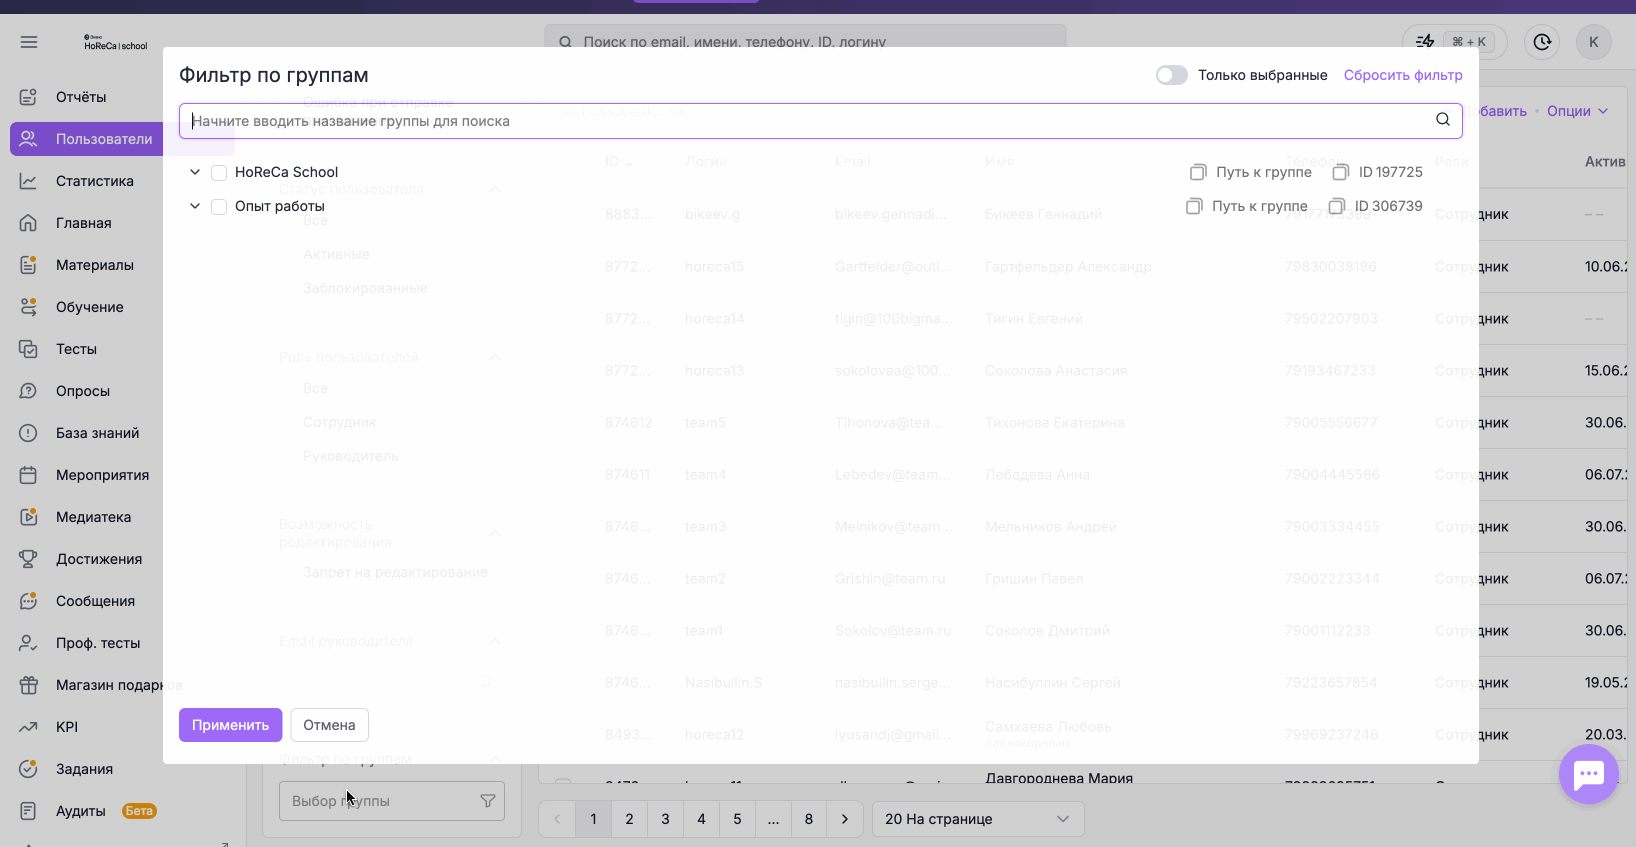Click the Статистика chart icon

[28, 181]
